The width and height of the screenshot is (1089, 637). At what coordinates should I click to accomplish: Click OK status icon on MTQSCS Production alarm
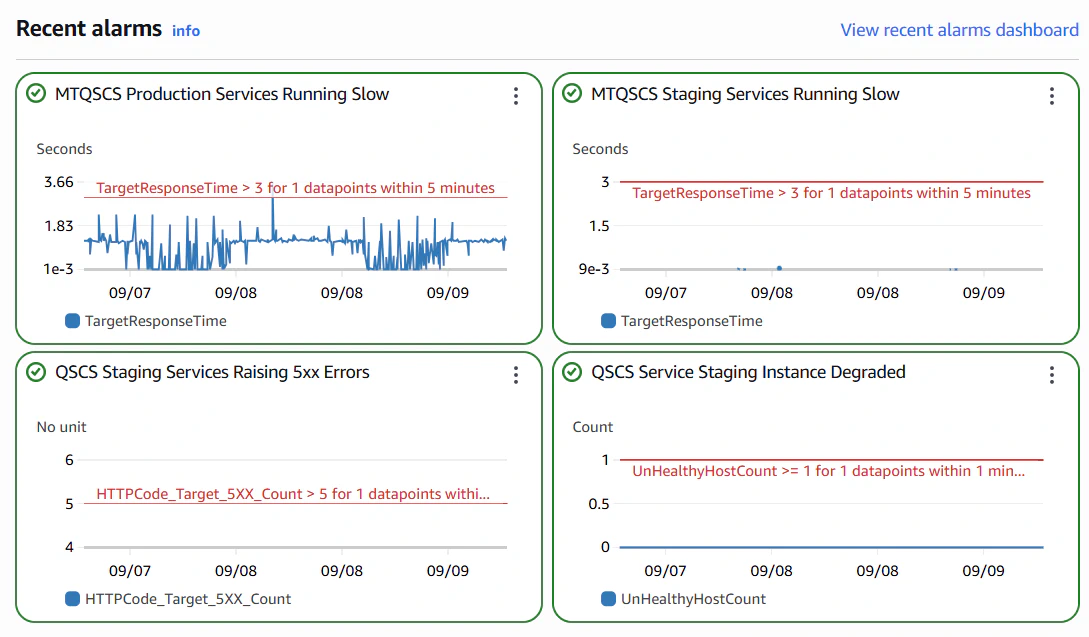click(x=36, y=94)
